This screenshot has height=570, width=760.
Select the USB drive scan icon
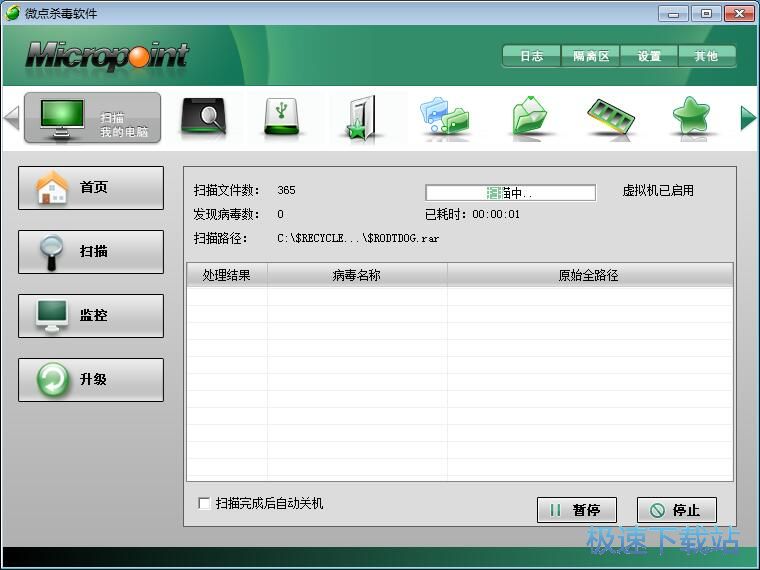click(282, 118)
